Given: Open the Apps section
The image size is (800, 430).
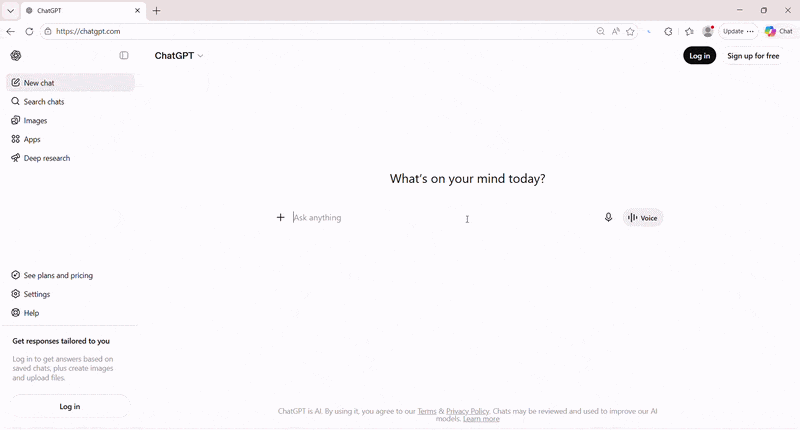Looking at the screenshot, I should tap(70, 139).
